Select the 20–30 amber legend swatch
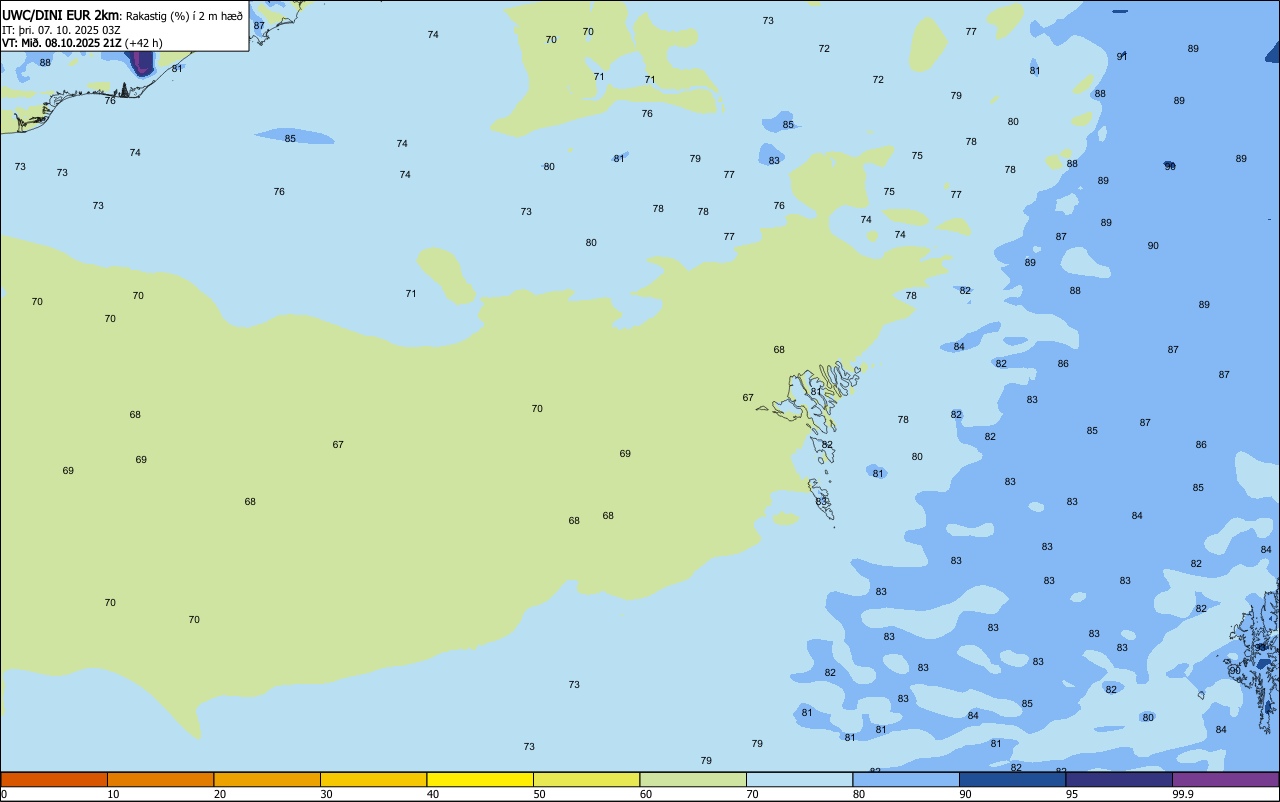This screenshot has width=1280, height=802. click(x=267, y=779)
